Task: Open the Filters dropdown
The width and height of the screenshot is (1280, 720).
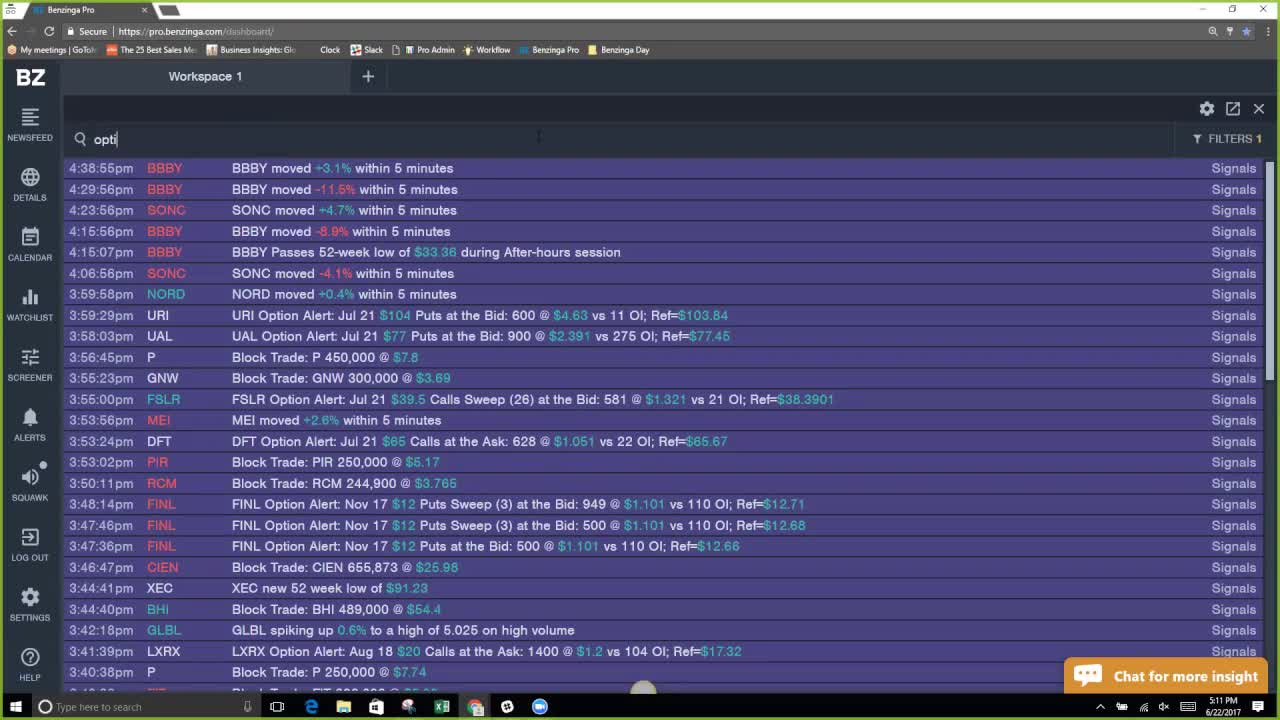Action: (x=1227, y=139)
